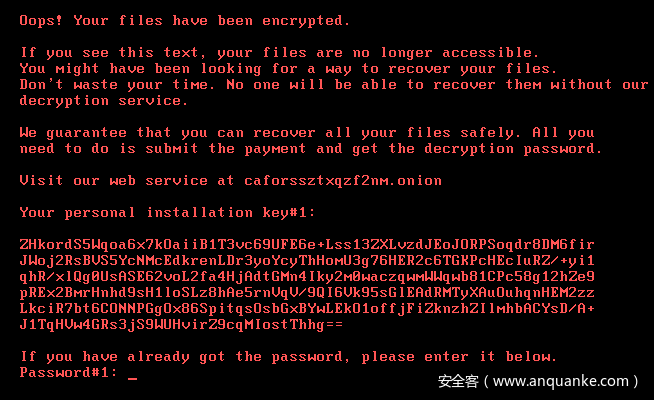
Task: Select the key line starting with JWoj2RsBVS5
Action: [x=306, y=260]
